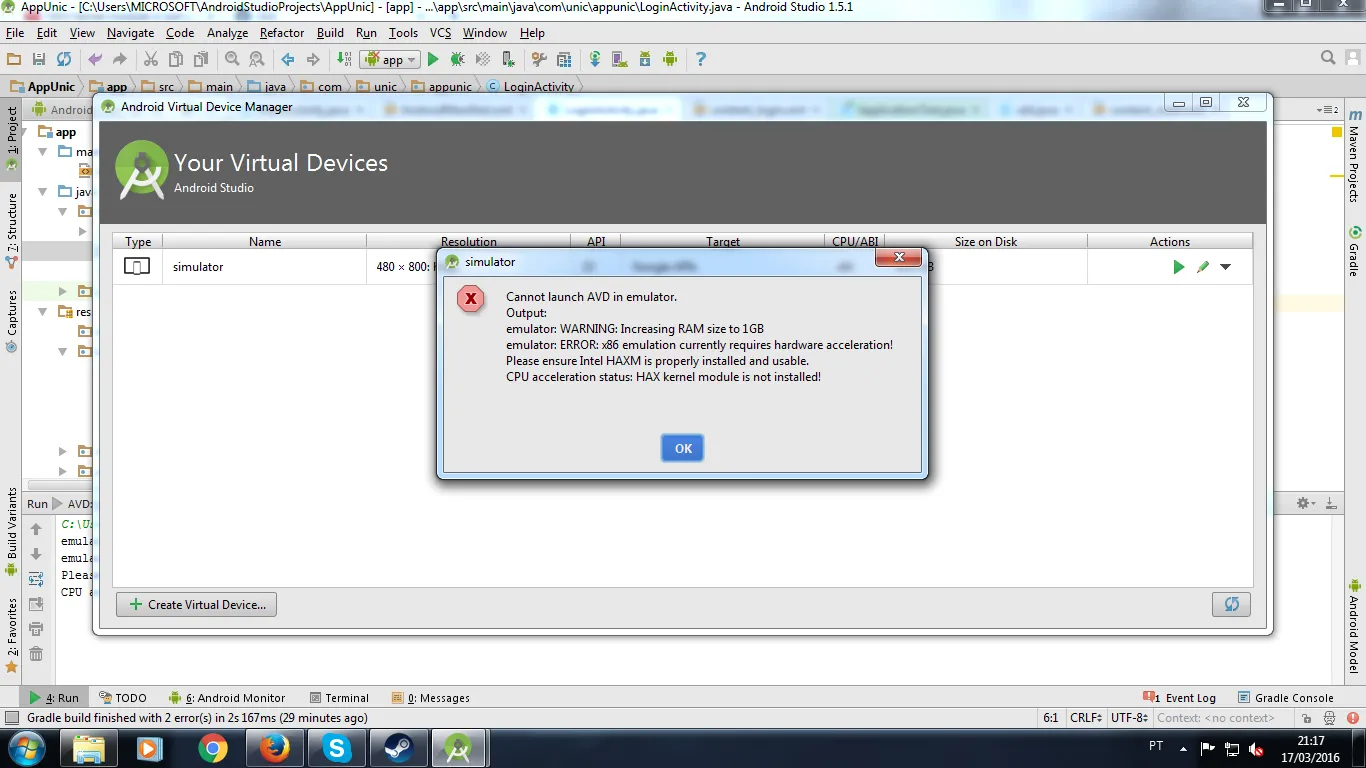Launch the simulator AVD with play icon
This screenshot has height=768, width=1366.
pyautogui.click(x=1178, y=267)
